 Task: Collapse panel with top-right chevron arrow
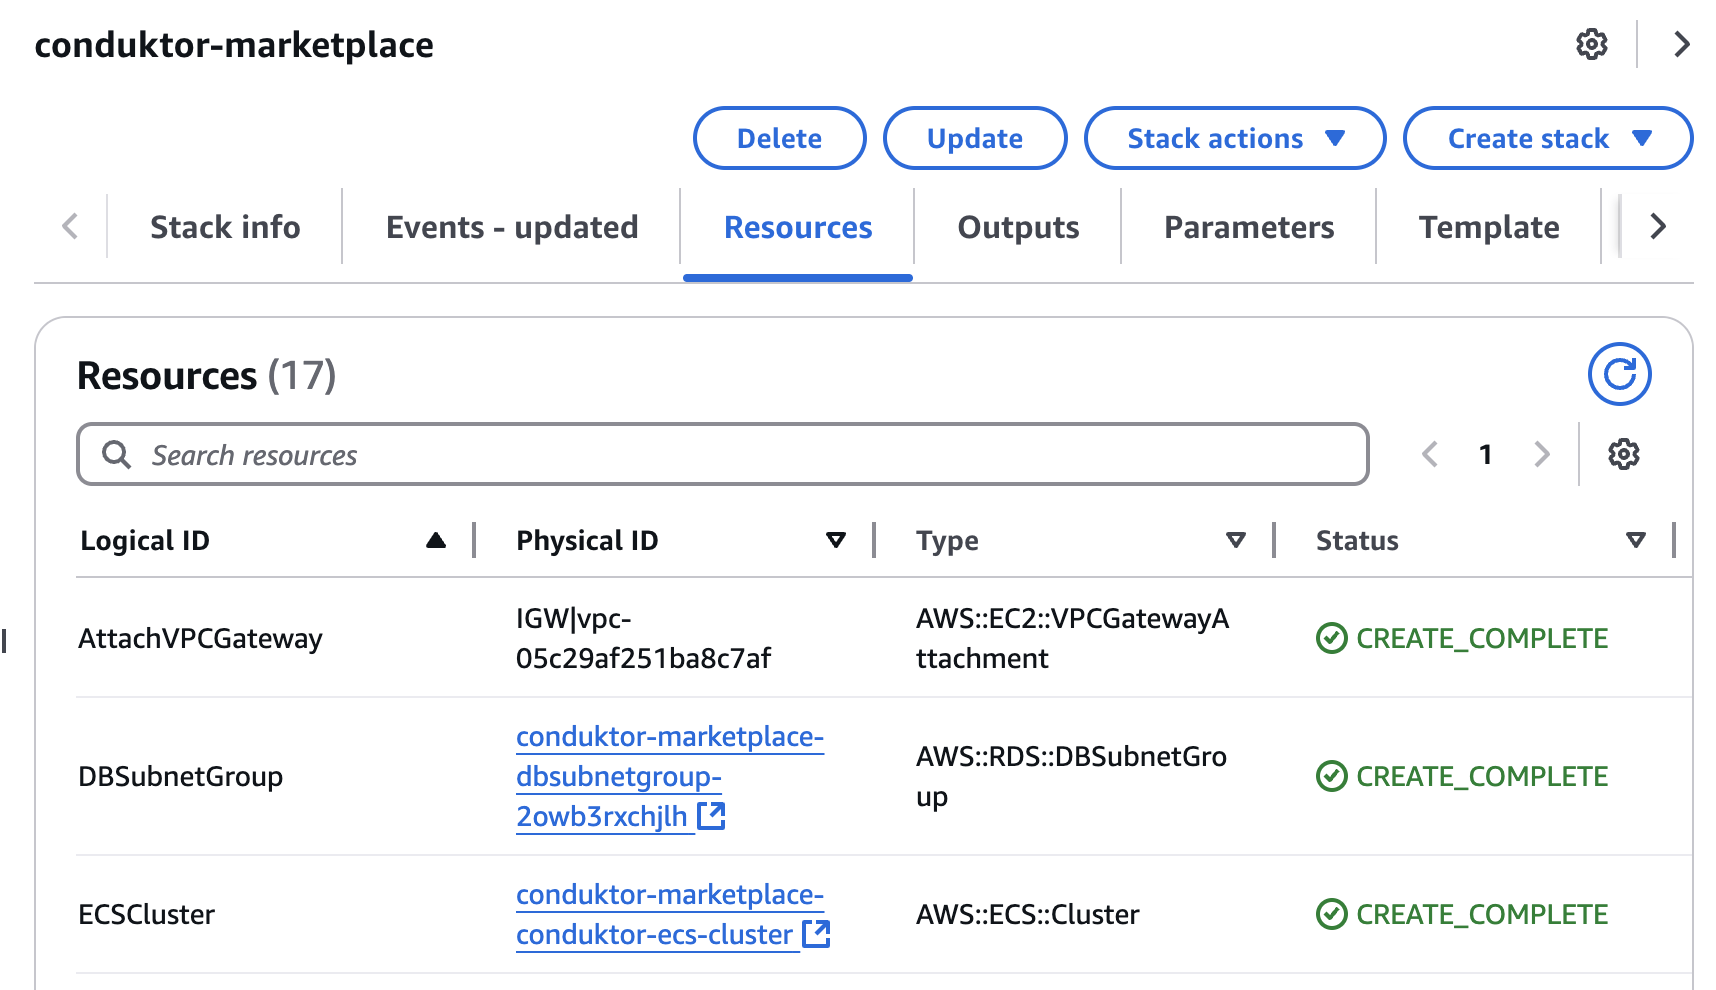[x=1682, y=44]
